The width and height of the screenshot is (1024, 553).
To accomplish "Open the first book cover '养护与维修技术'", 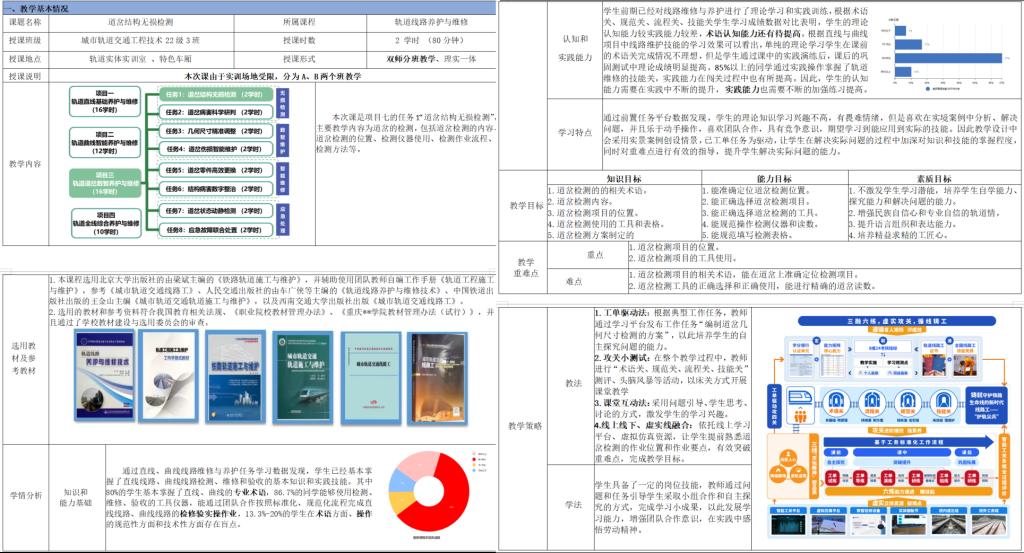I will tap(104, 375).
